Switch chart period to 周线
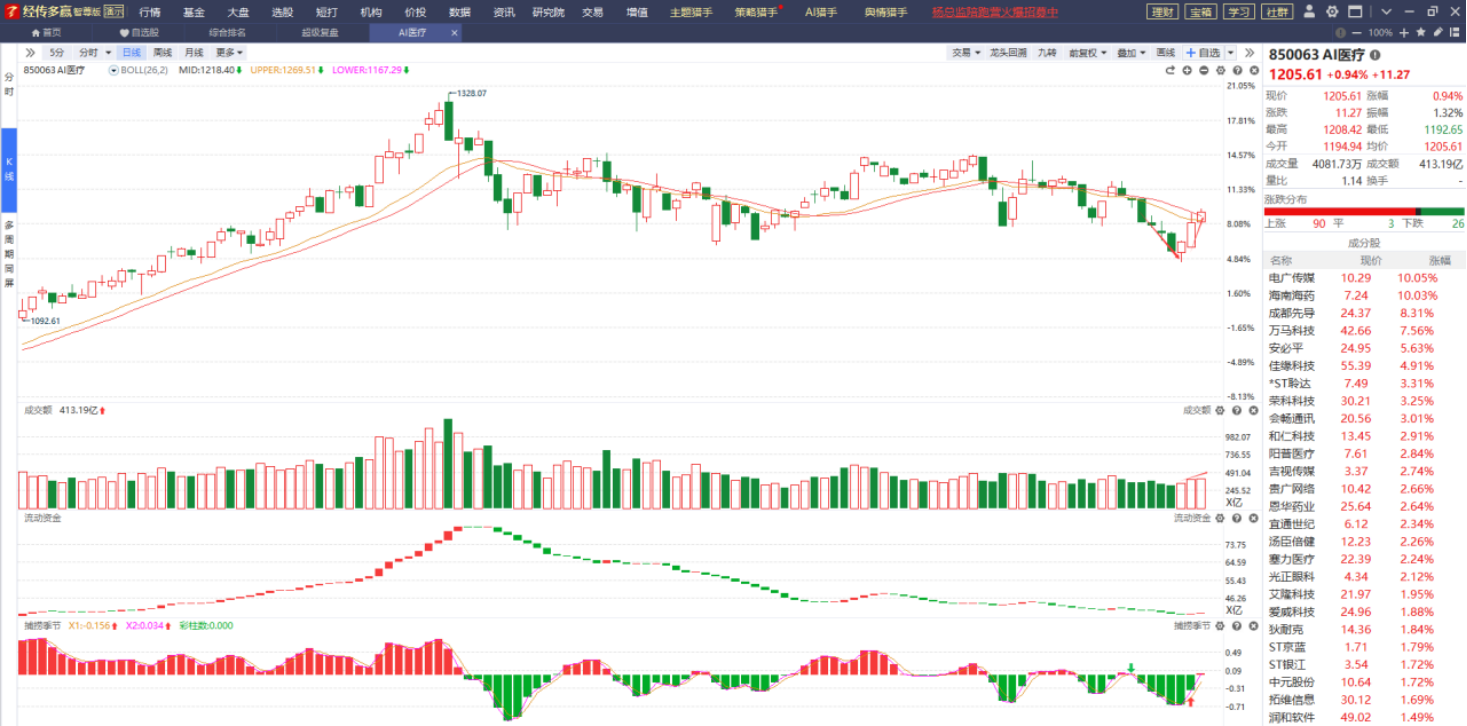Viewport: 1467px width, 726px height. click(162, 52)
